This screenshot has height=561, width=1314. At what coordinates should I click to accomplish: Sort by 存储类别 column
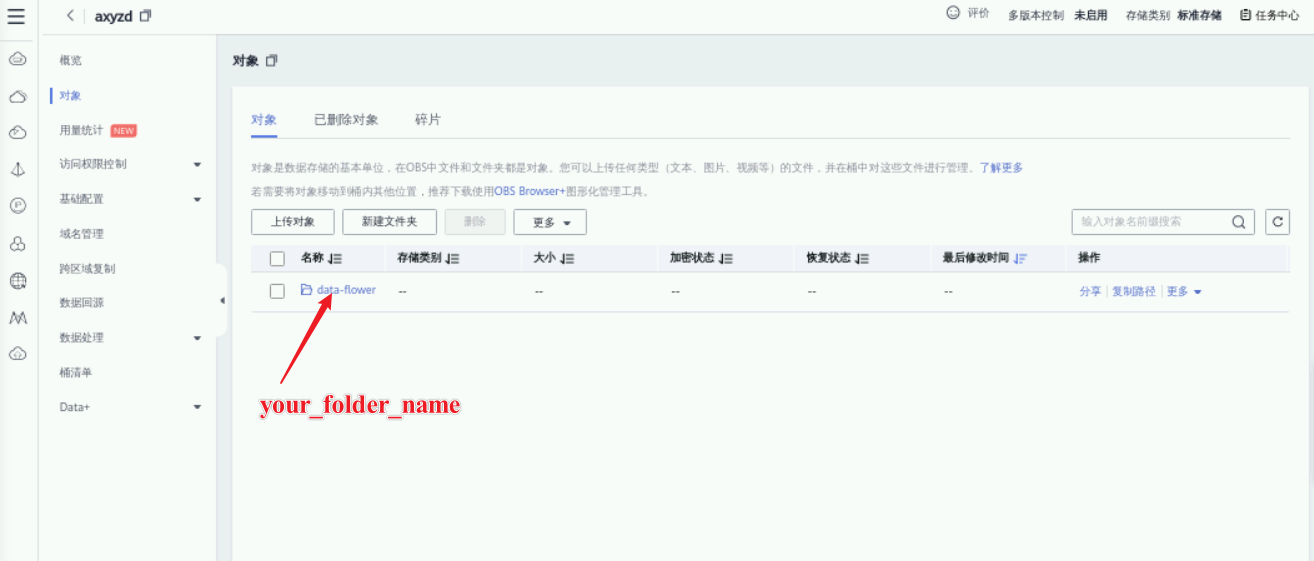(x=452, y=258)
